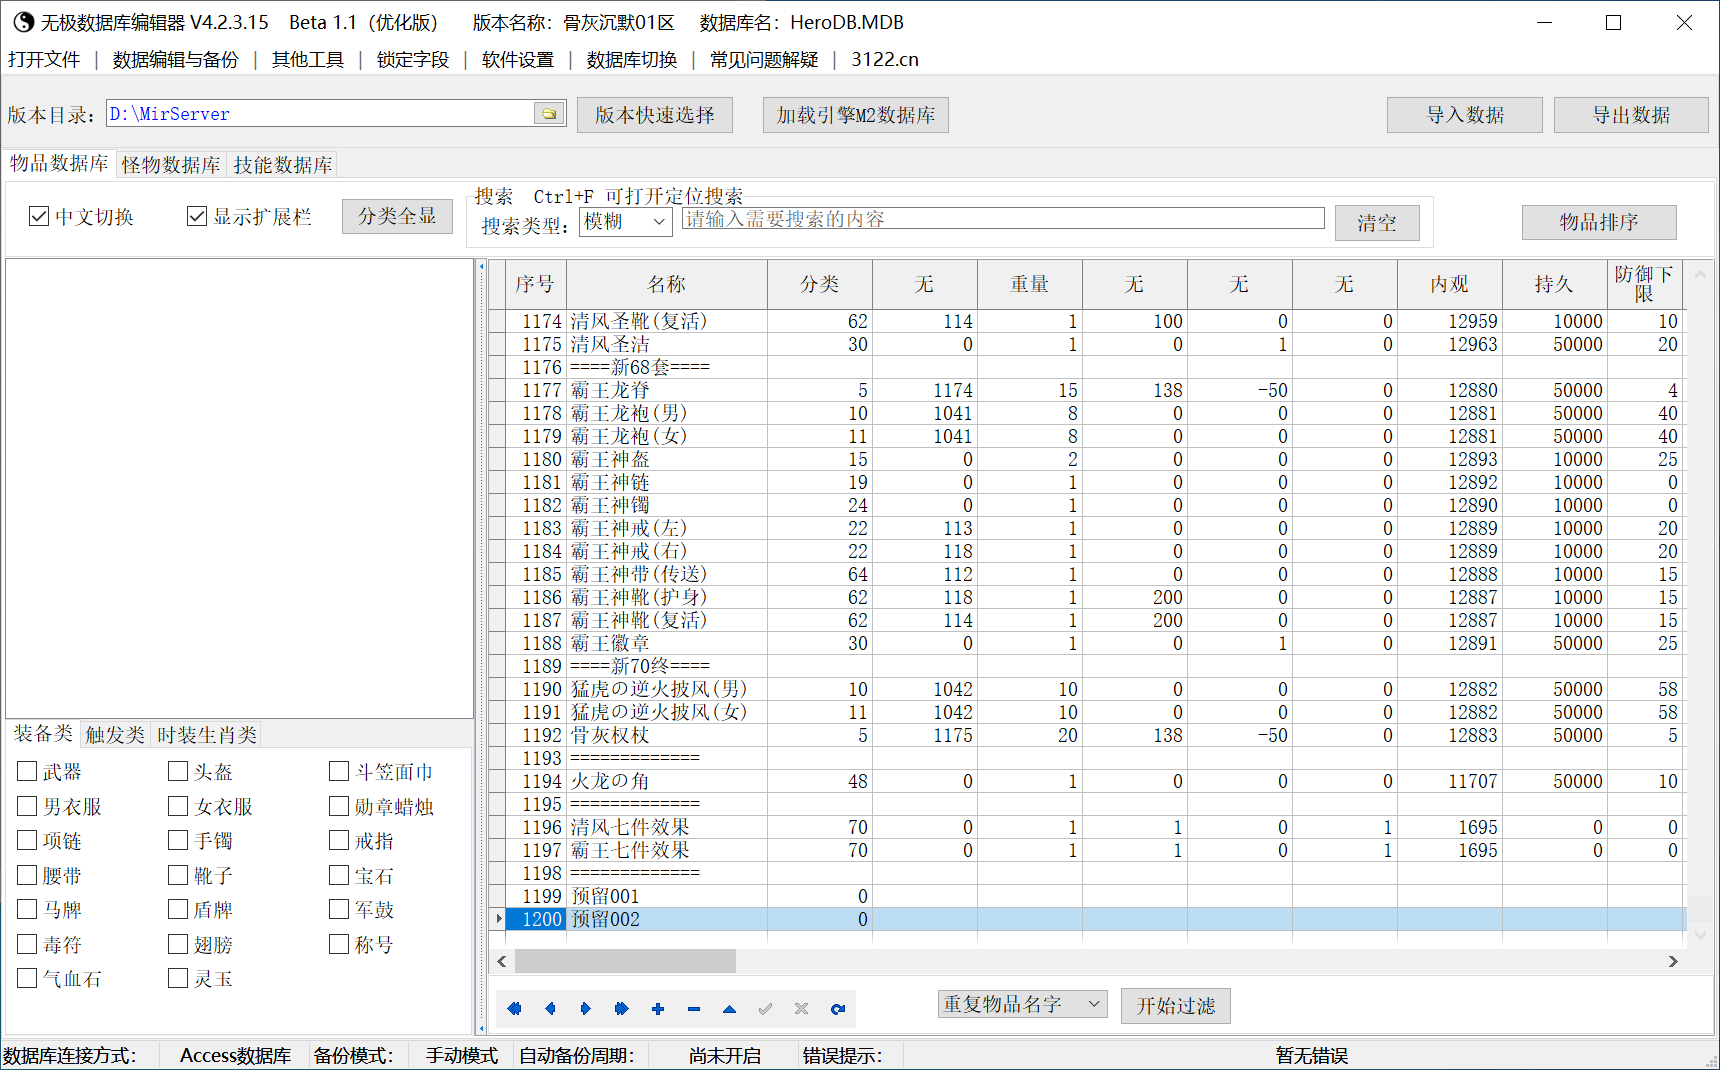
Task: Switch to the 技能数据库 tab
Action: [x=283, y=165]
